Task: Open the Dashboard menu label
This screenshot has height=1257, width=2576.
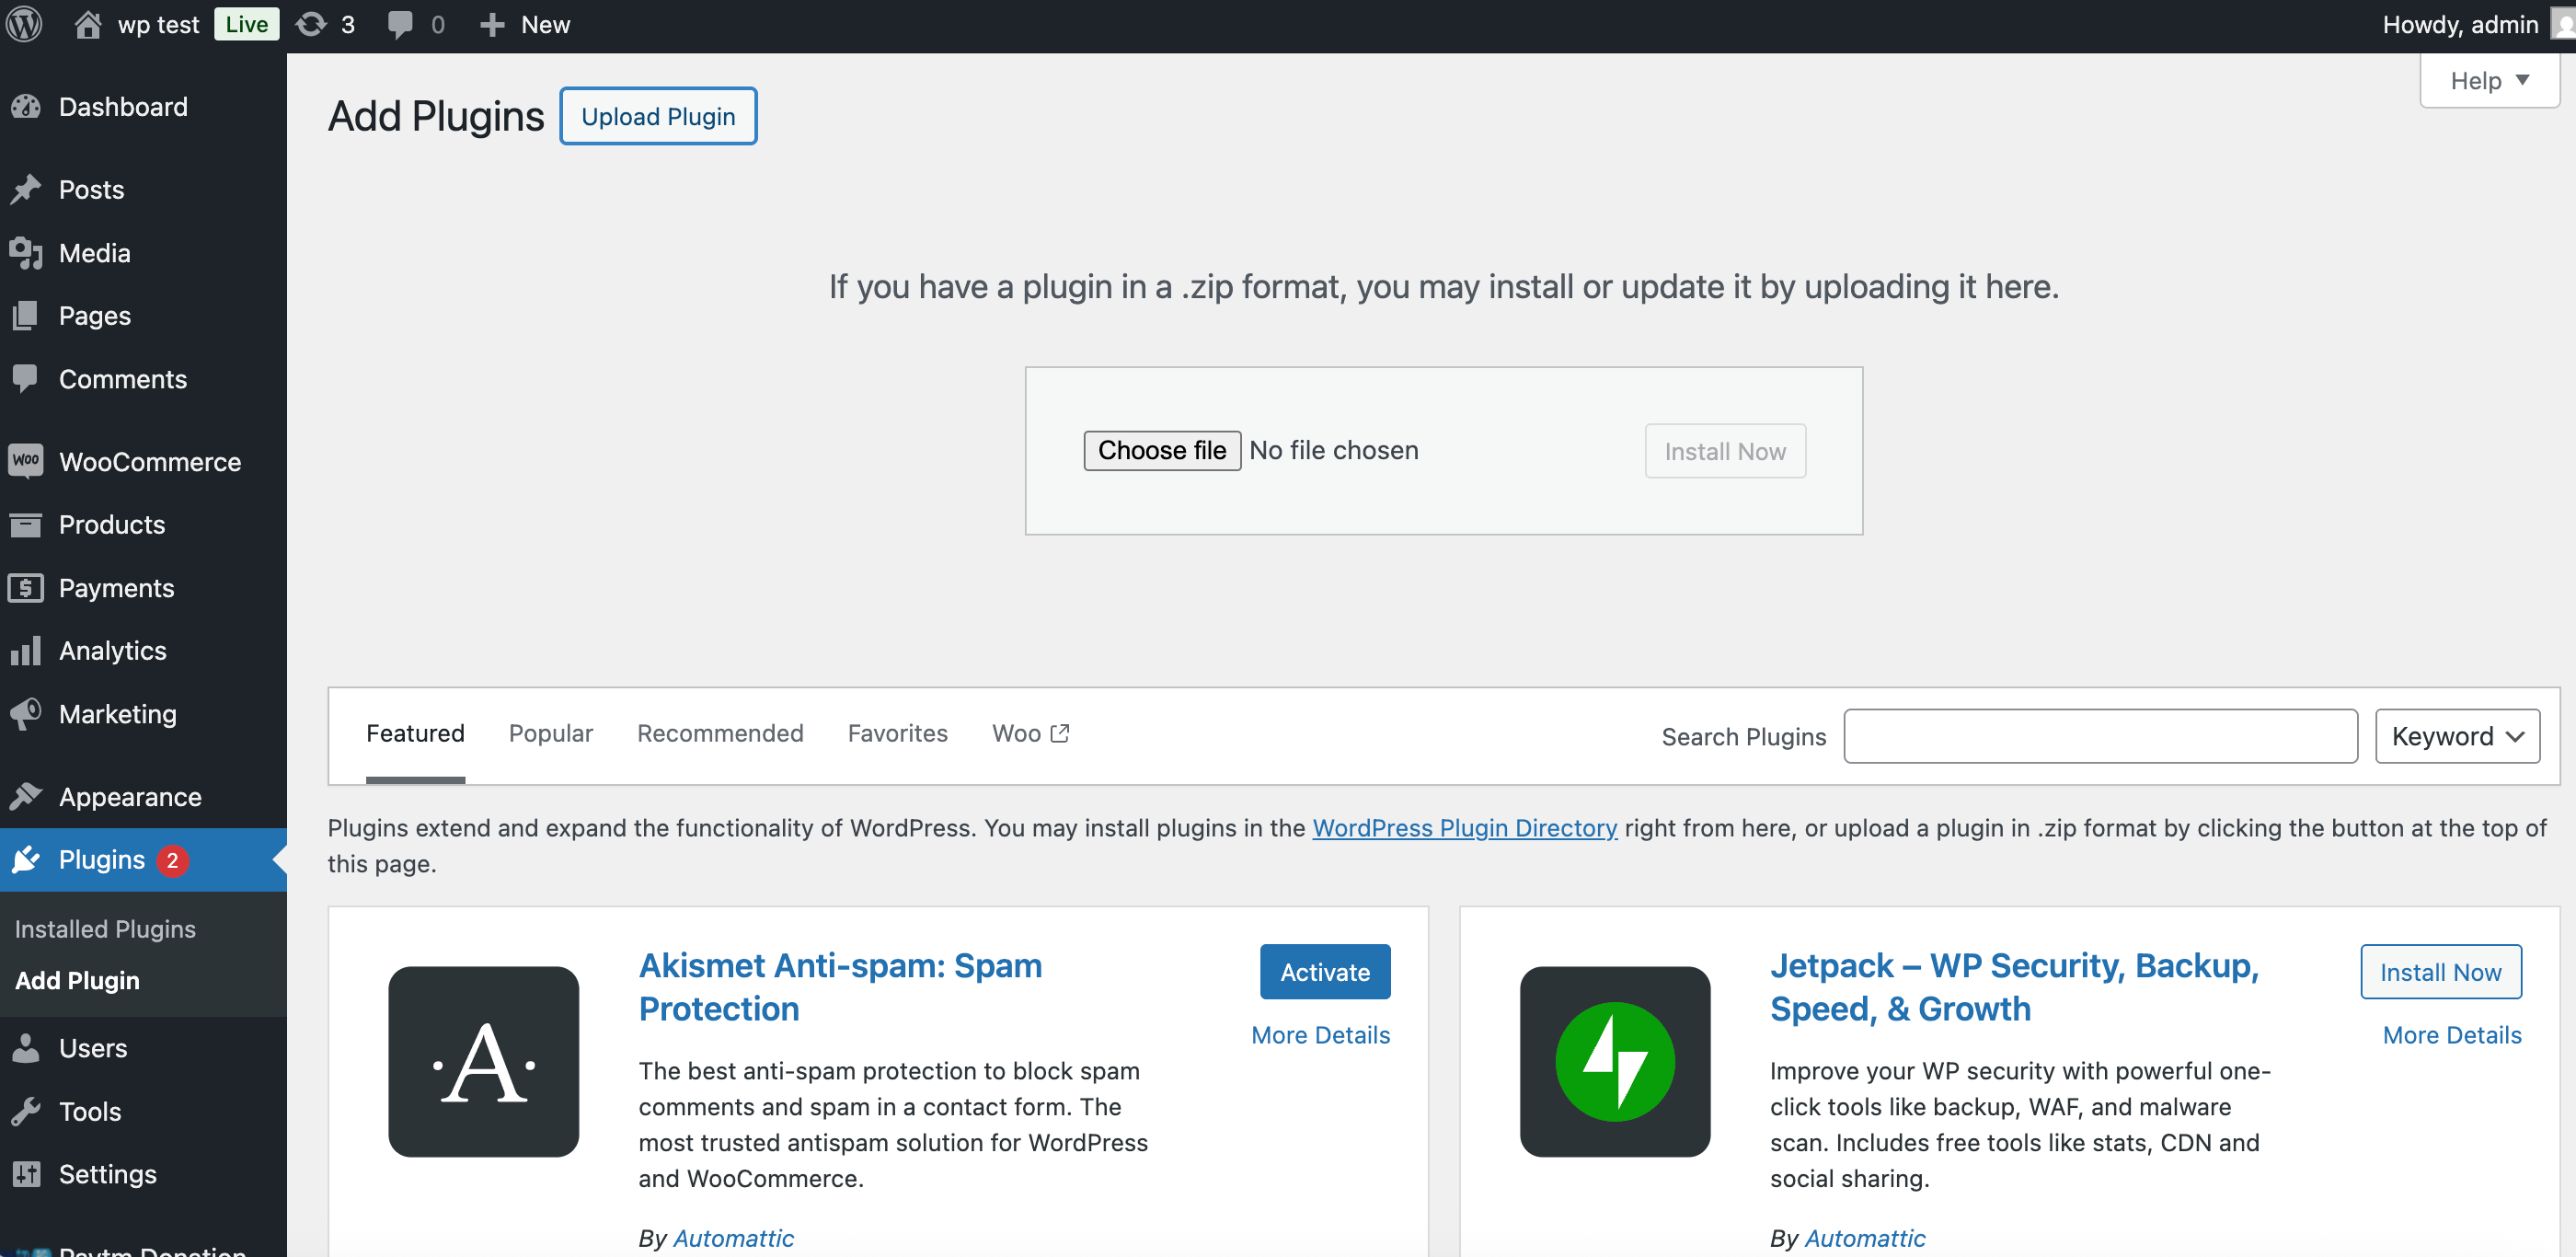Action: coord(123,107)
